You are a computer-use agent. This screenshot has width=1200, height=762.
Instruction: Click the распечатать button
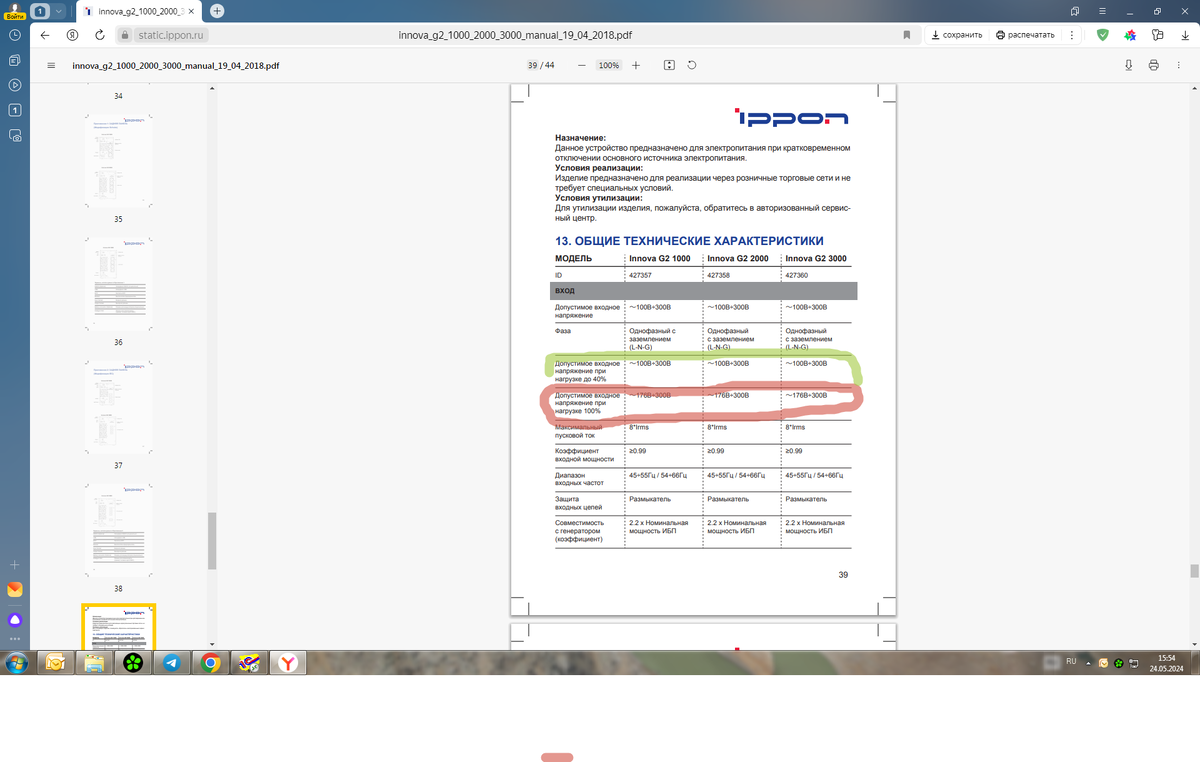[x=1025, y=35]
